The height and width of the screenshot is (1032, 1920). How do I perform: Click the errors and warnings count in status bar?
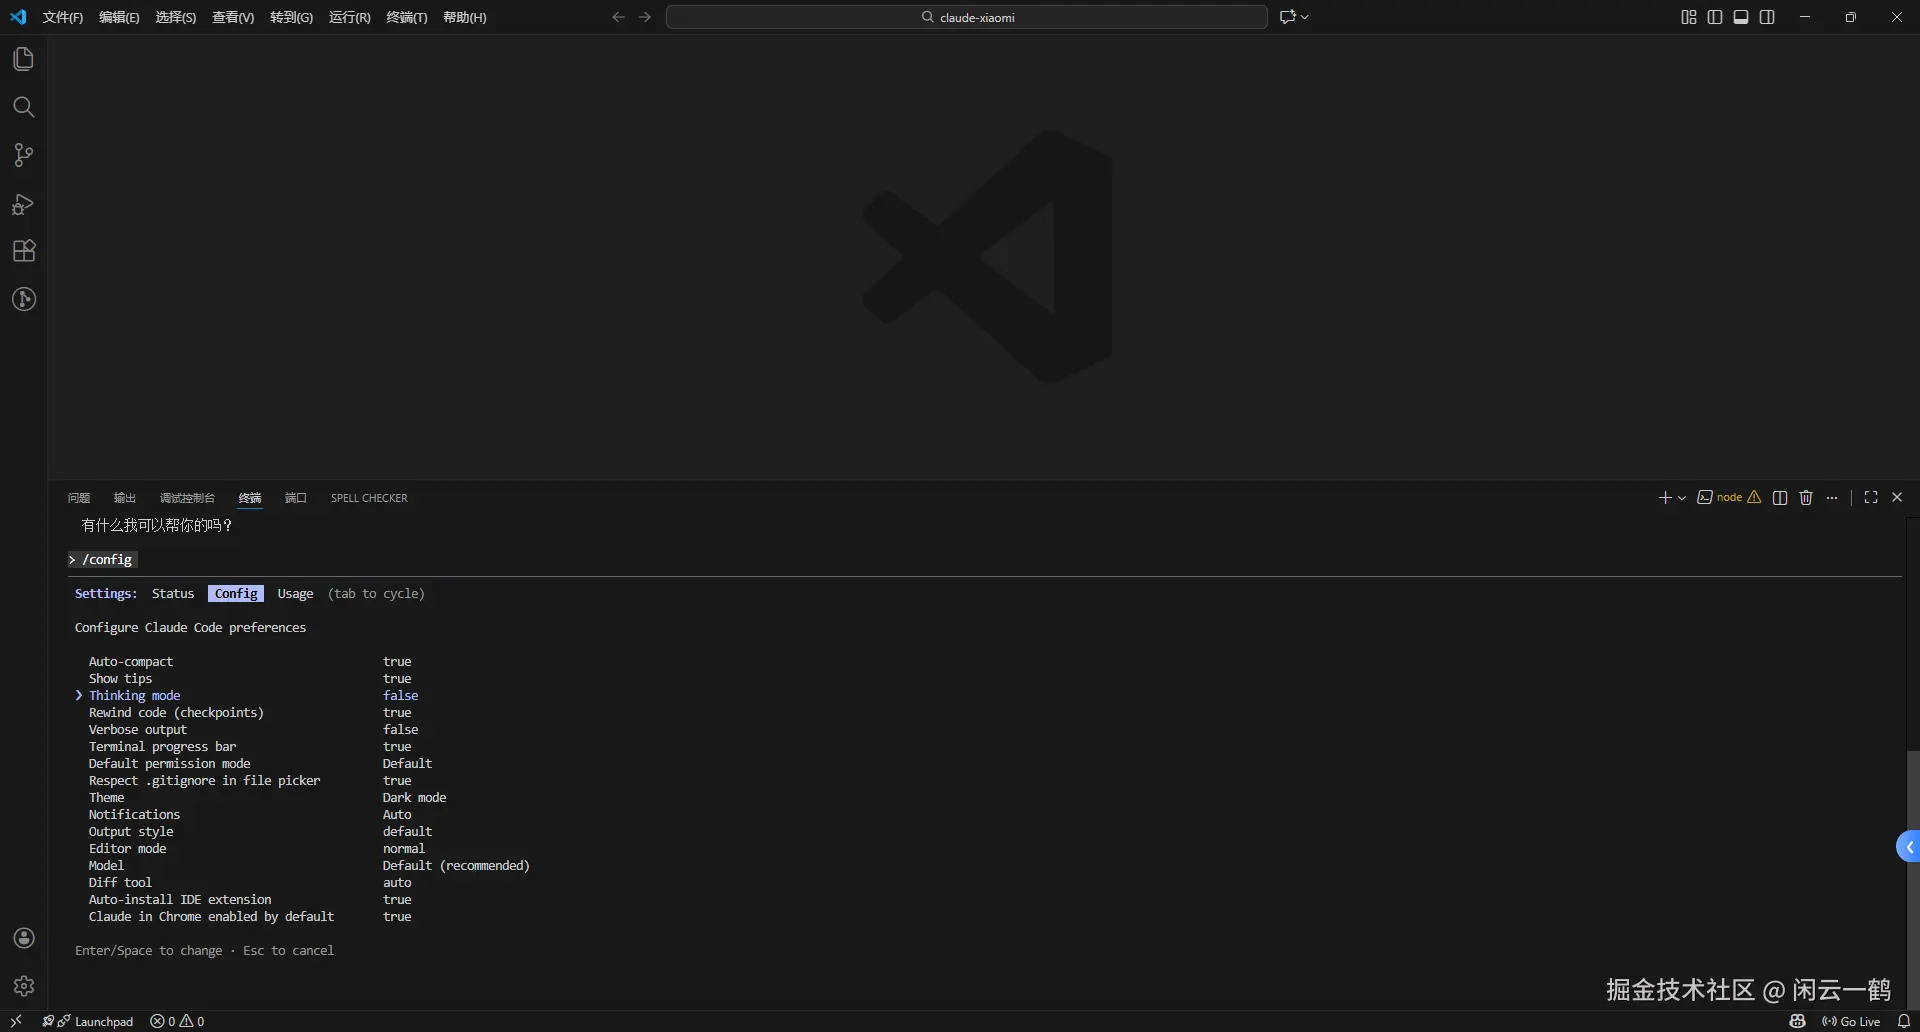(177, 1021)
